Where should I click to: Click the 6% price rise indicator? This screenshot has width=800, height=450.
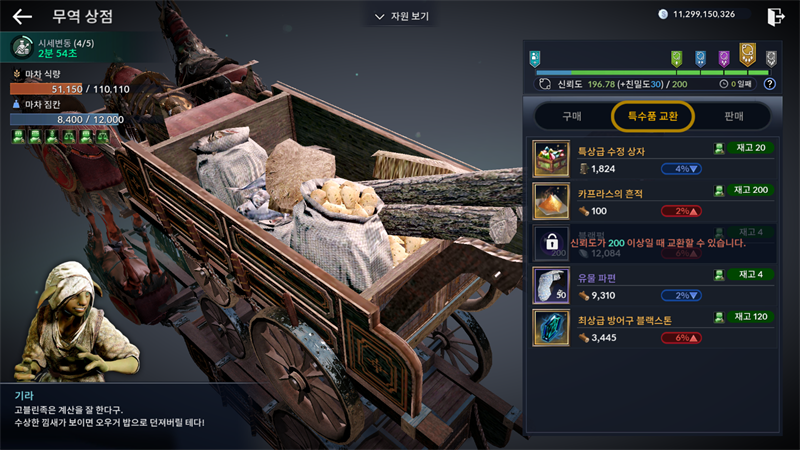(x=681, y=338)
